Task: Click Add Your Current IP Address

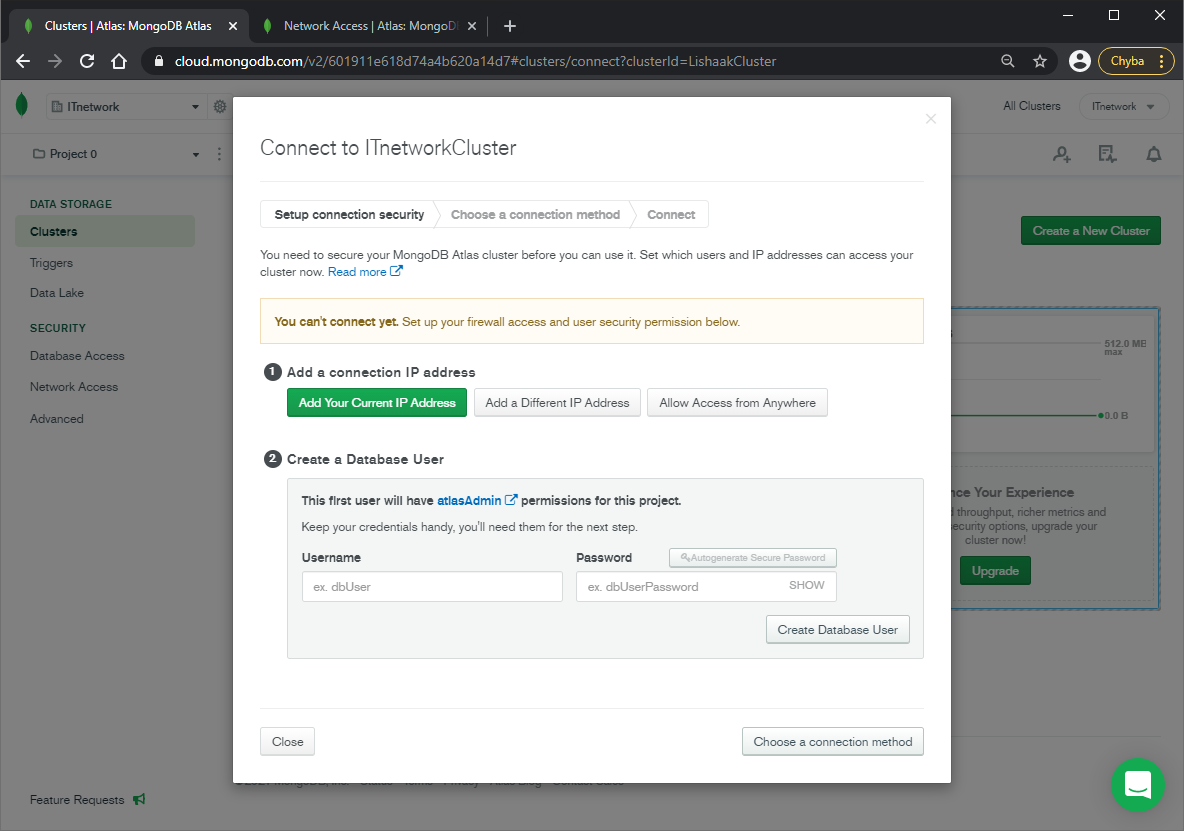Action: pyautogui.click(x=377, y=403)
